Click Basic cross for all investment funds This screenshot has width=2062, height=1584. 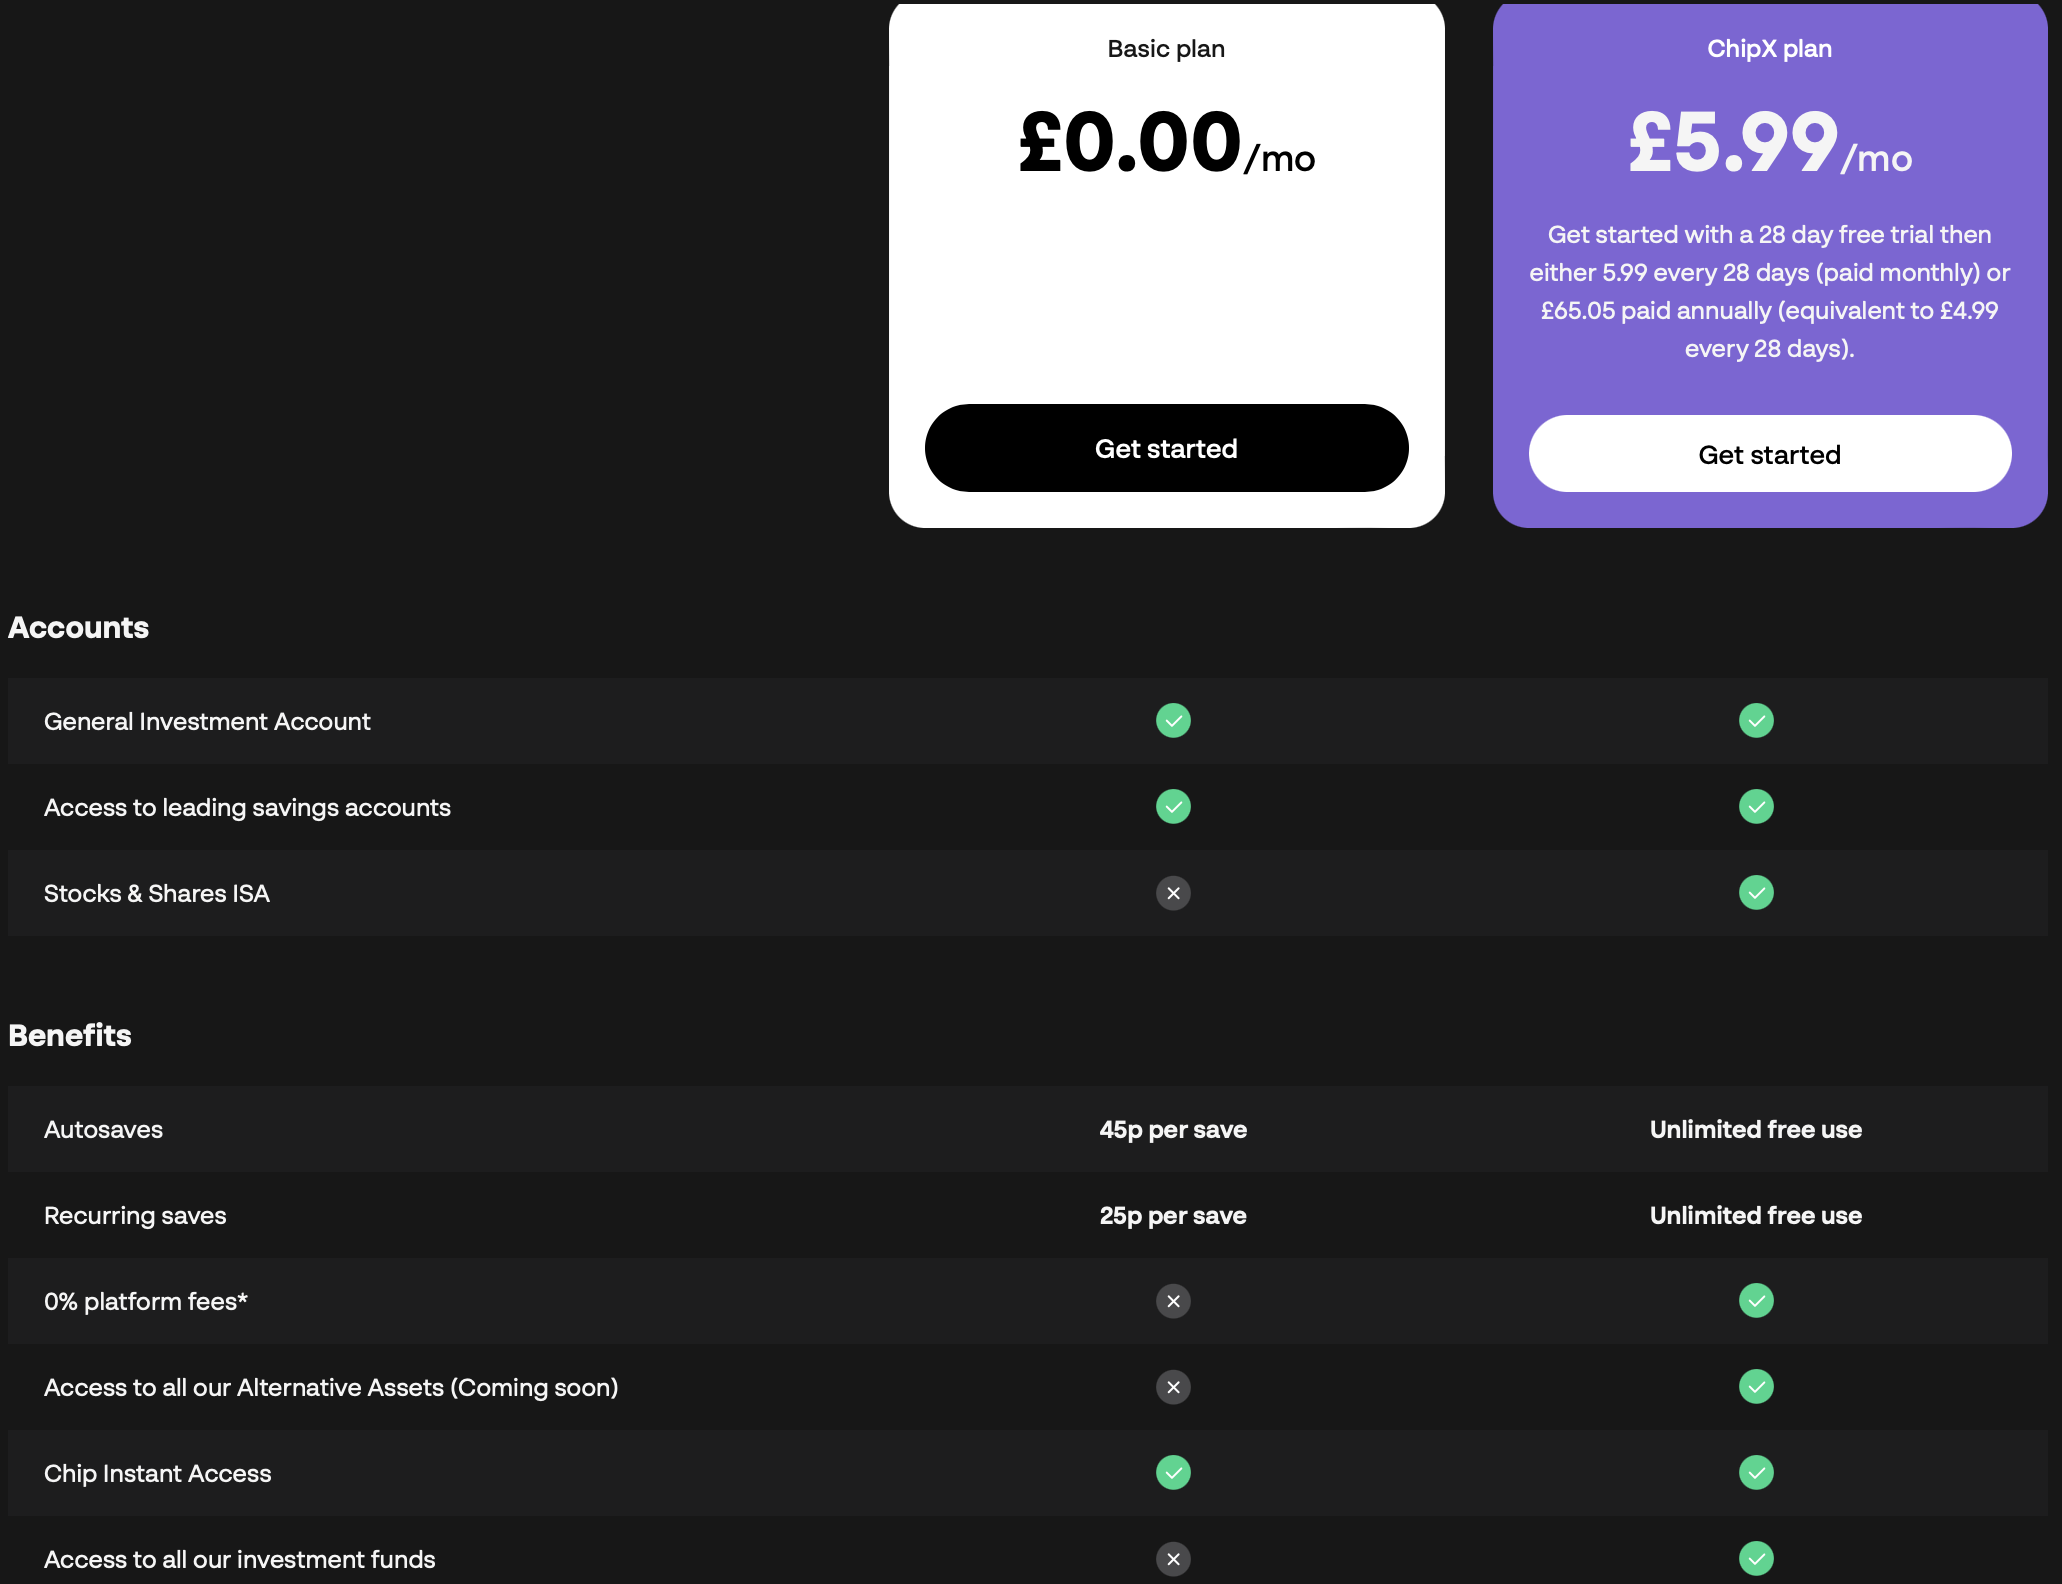pyautogui.click(x=1173, y=1559)
